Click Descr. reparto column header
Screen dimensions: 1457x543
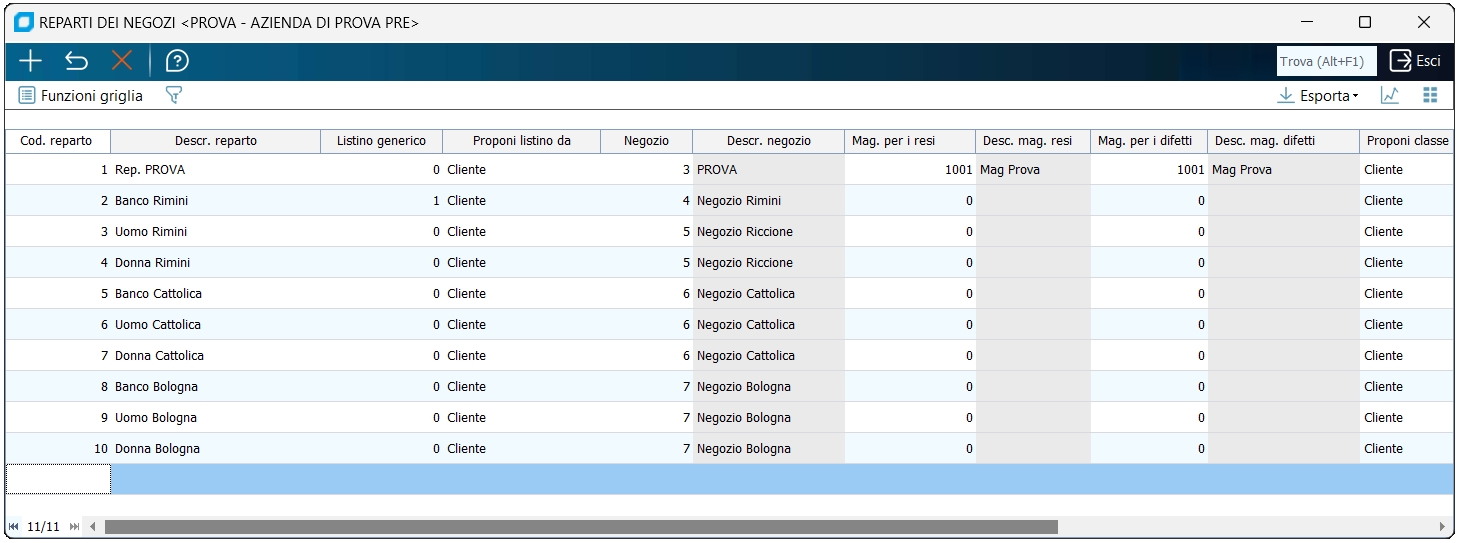click(215, 141)
